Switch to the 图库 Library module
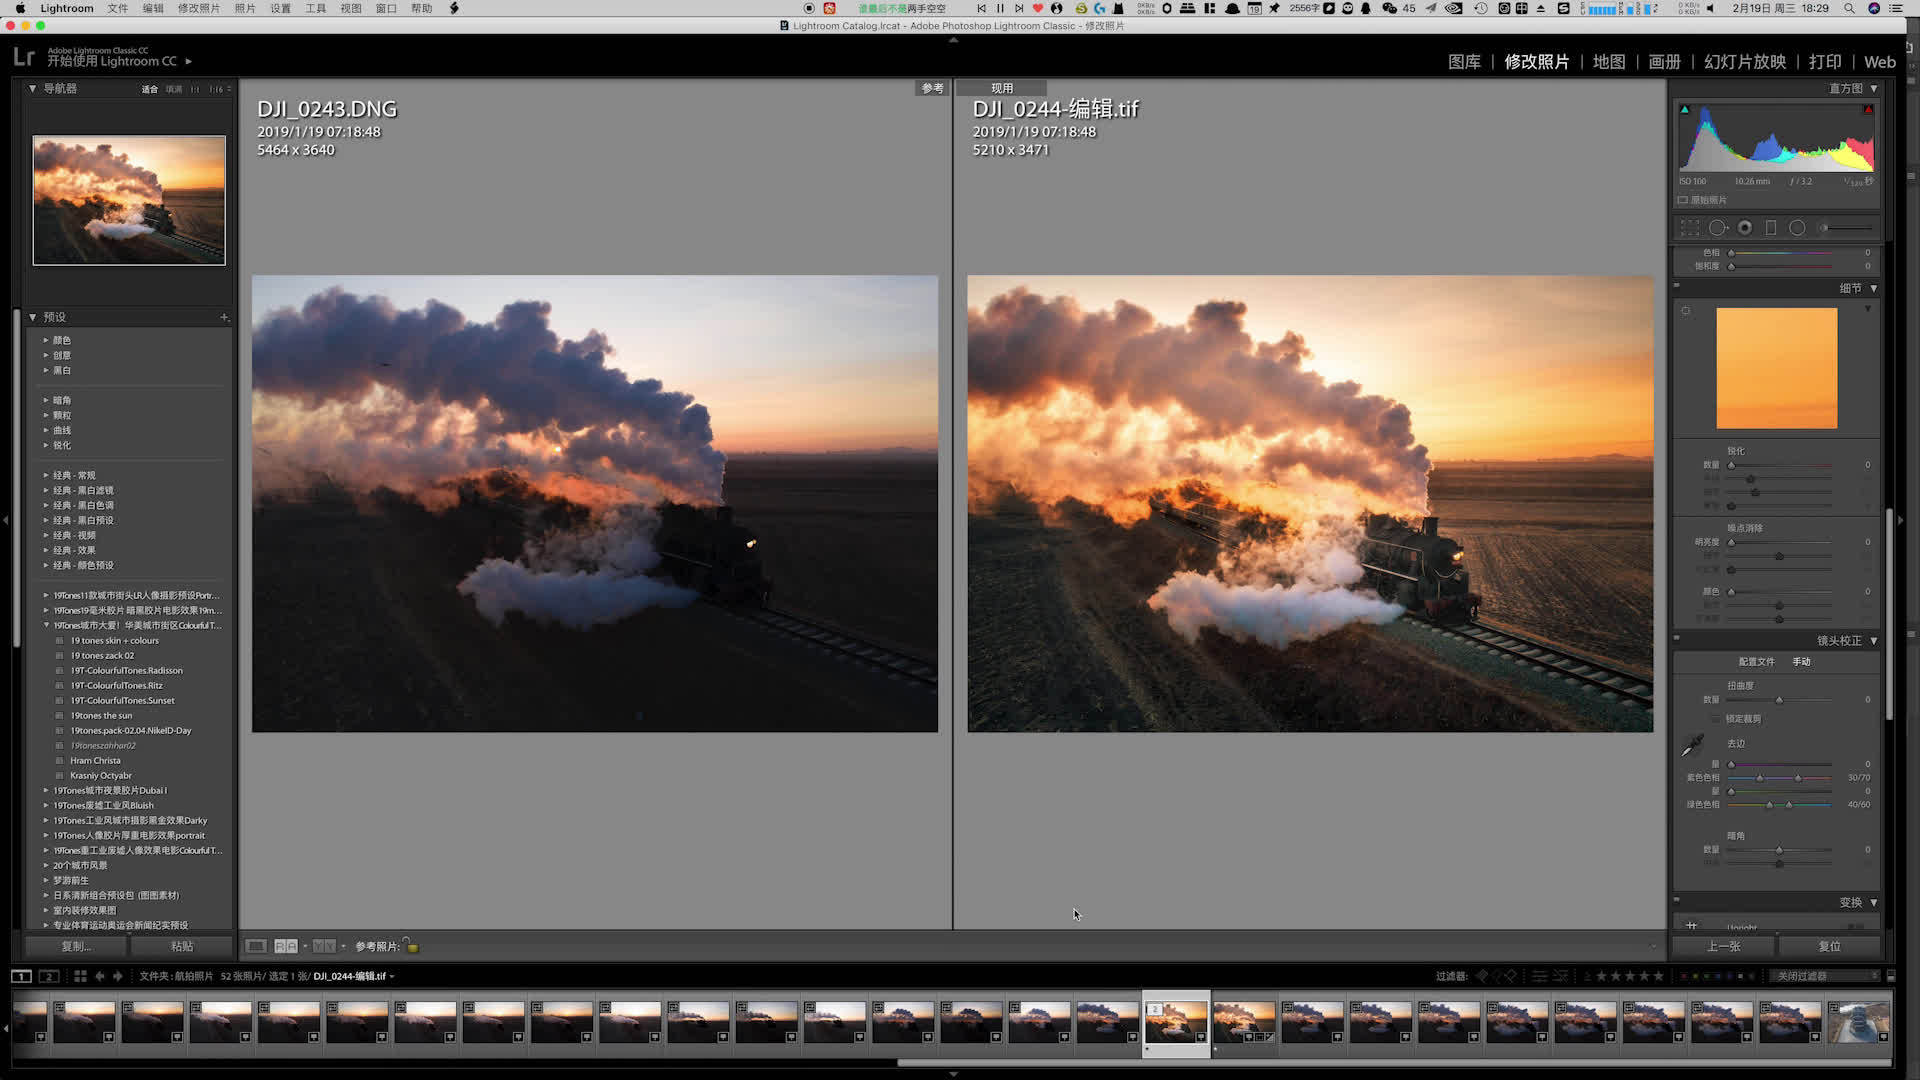 tap(1464, 62)
